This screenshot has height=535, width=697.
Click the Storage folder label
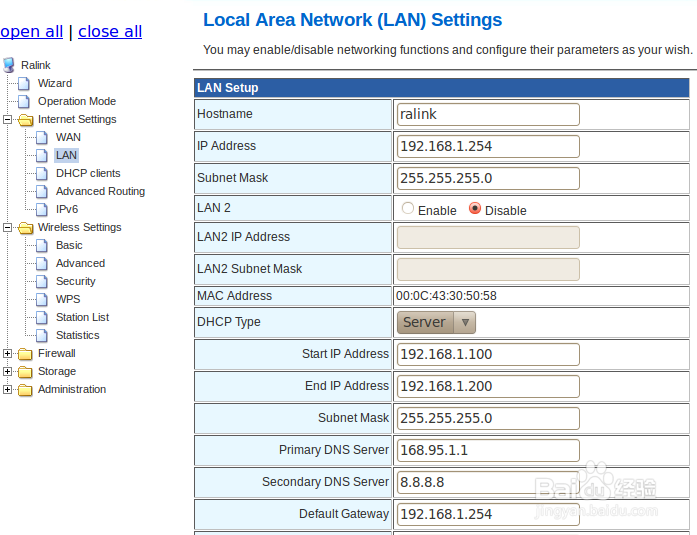(x=57, y=371)
